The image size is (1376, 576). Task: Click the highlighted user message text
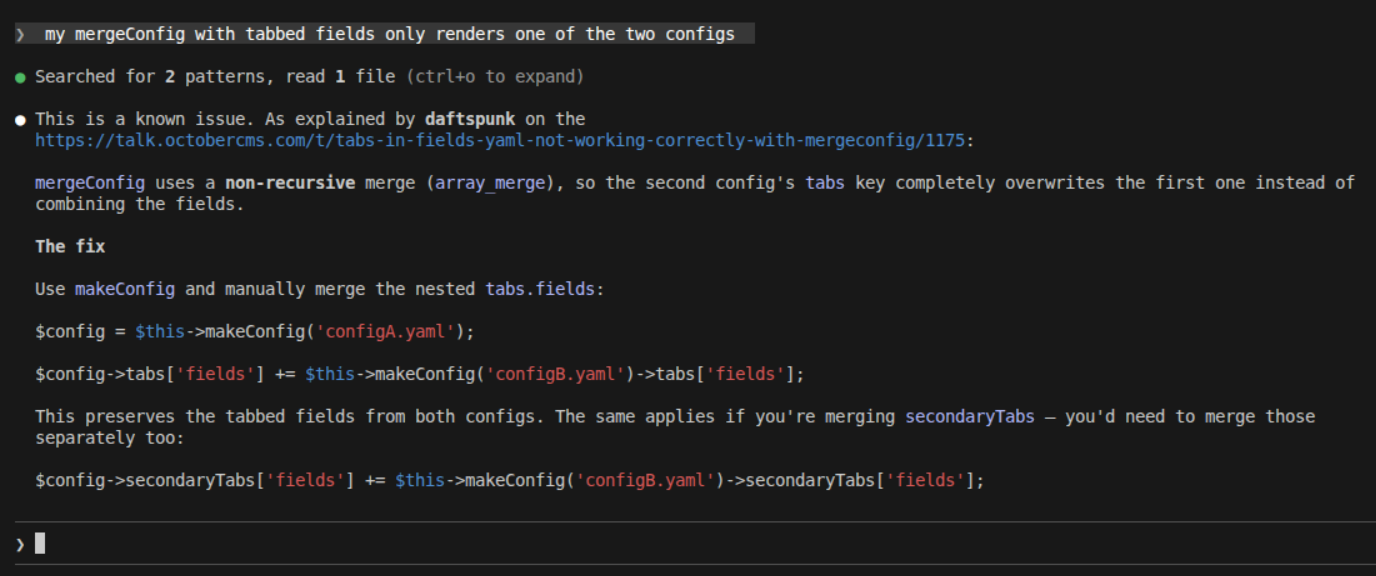coord(390,35)
